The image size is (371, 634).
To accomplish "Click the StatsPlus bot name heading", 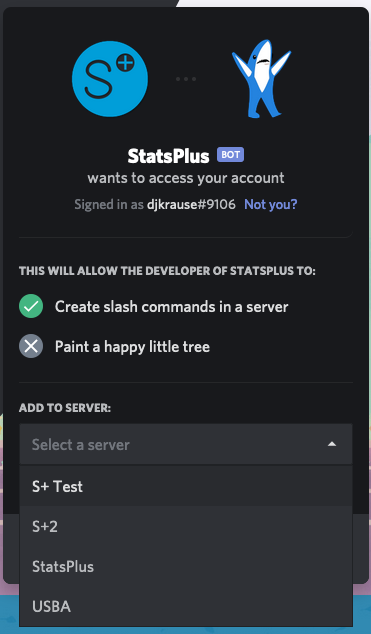I will (x=169, y=156).
